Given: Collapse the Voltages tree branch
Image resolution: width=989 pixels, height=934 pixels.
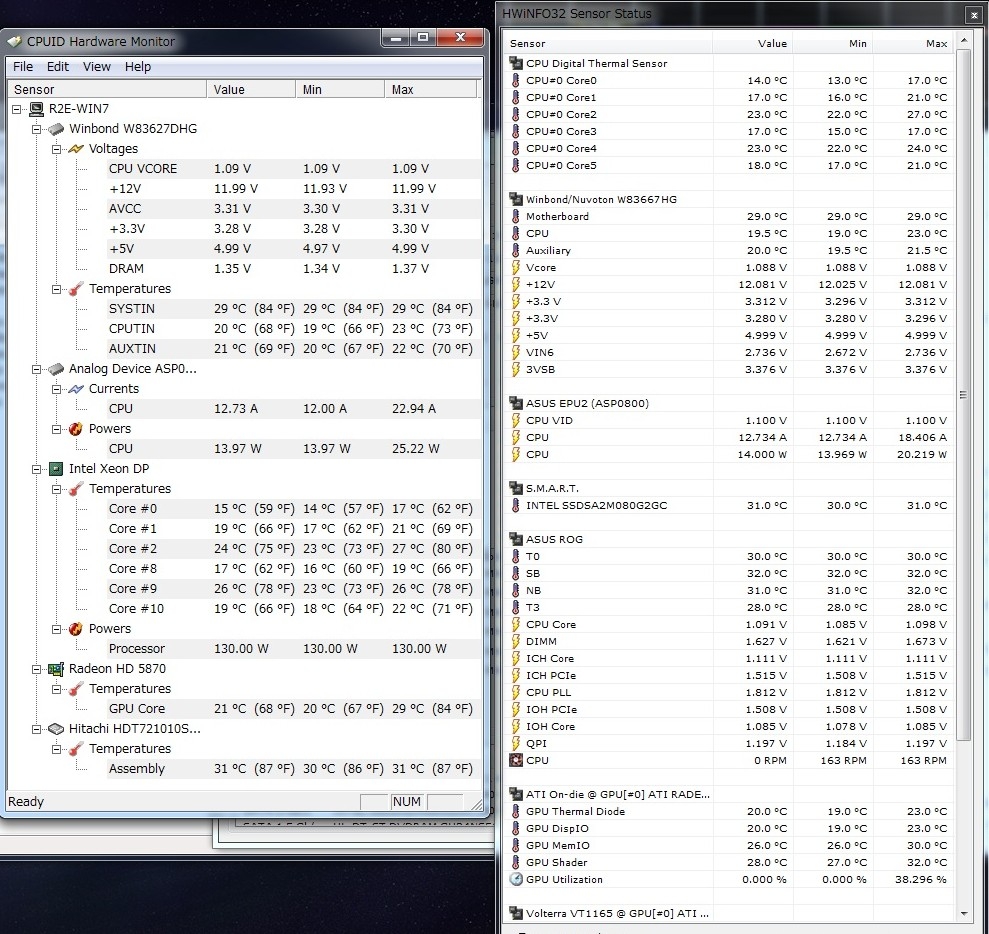Looking at the screenshot, I should [x=56, y=149].
